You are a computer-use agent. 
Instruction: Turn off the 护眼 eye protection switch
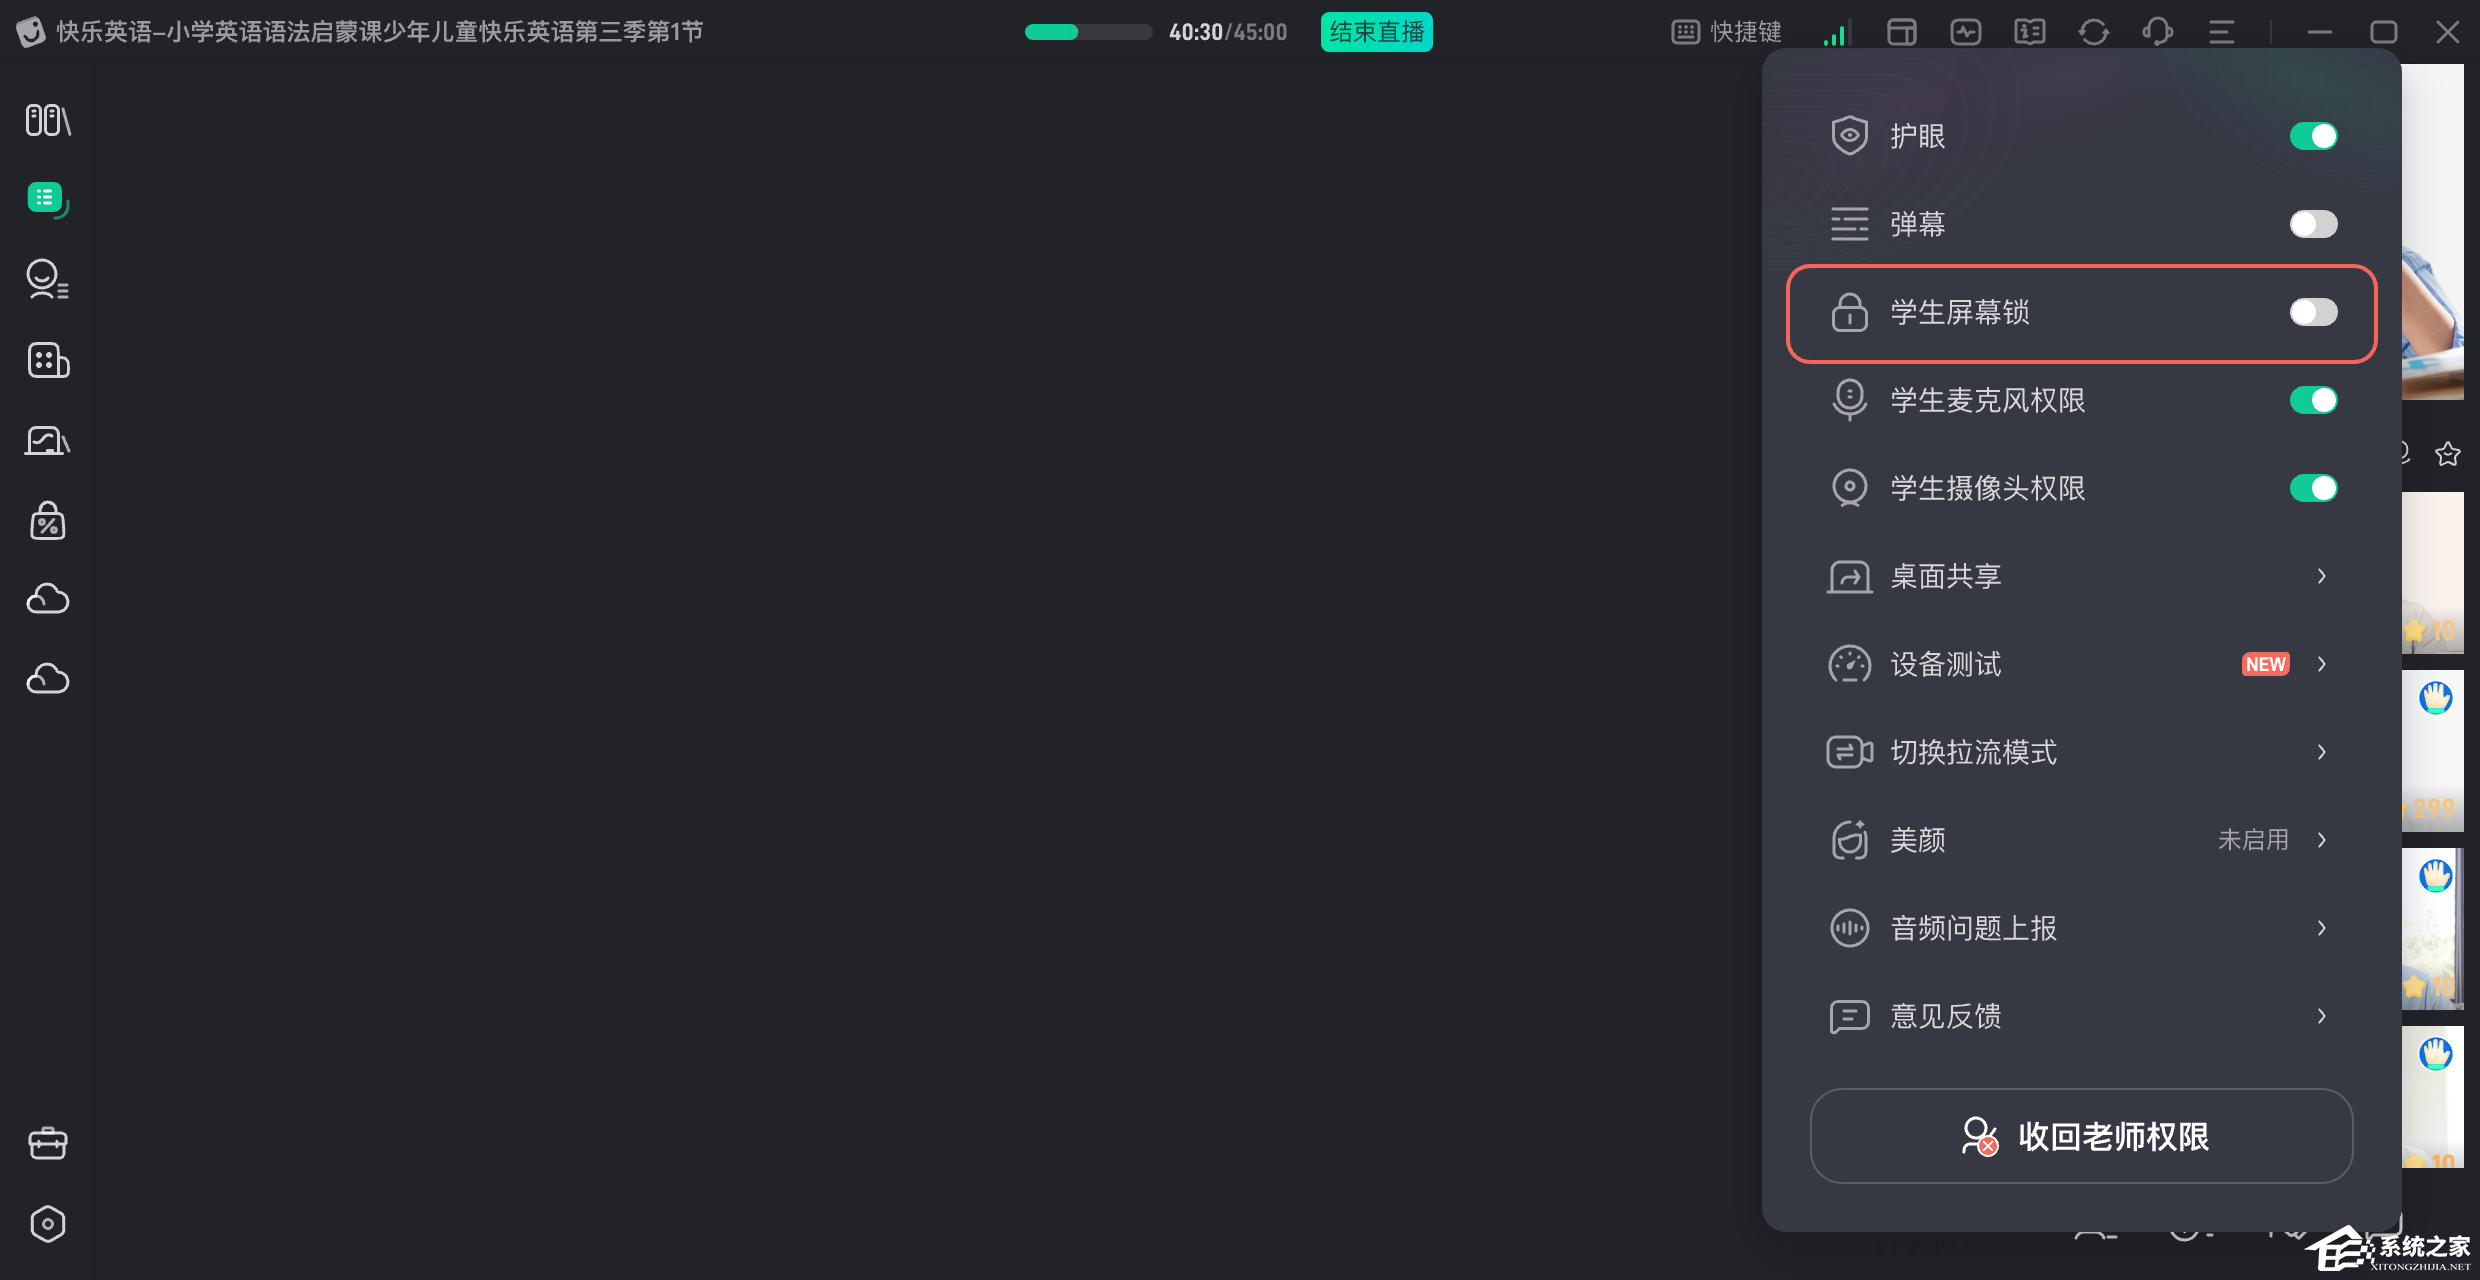pos(2313,136)
